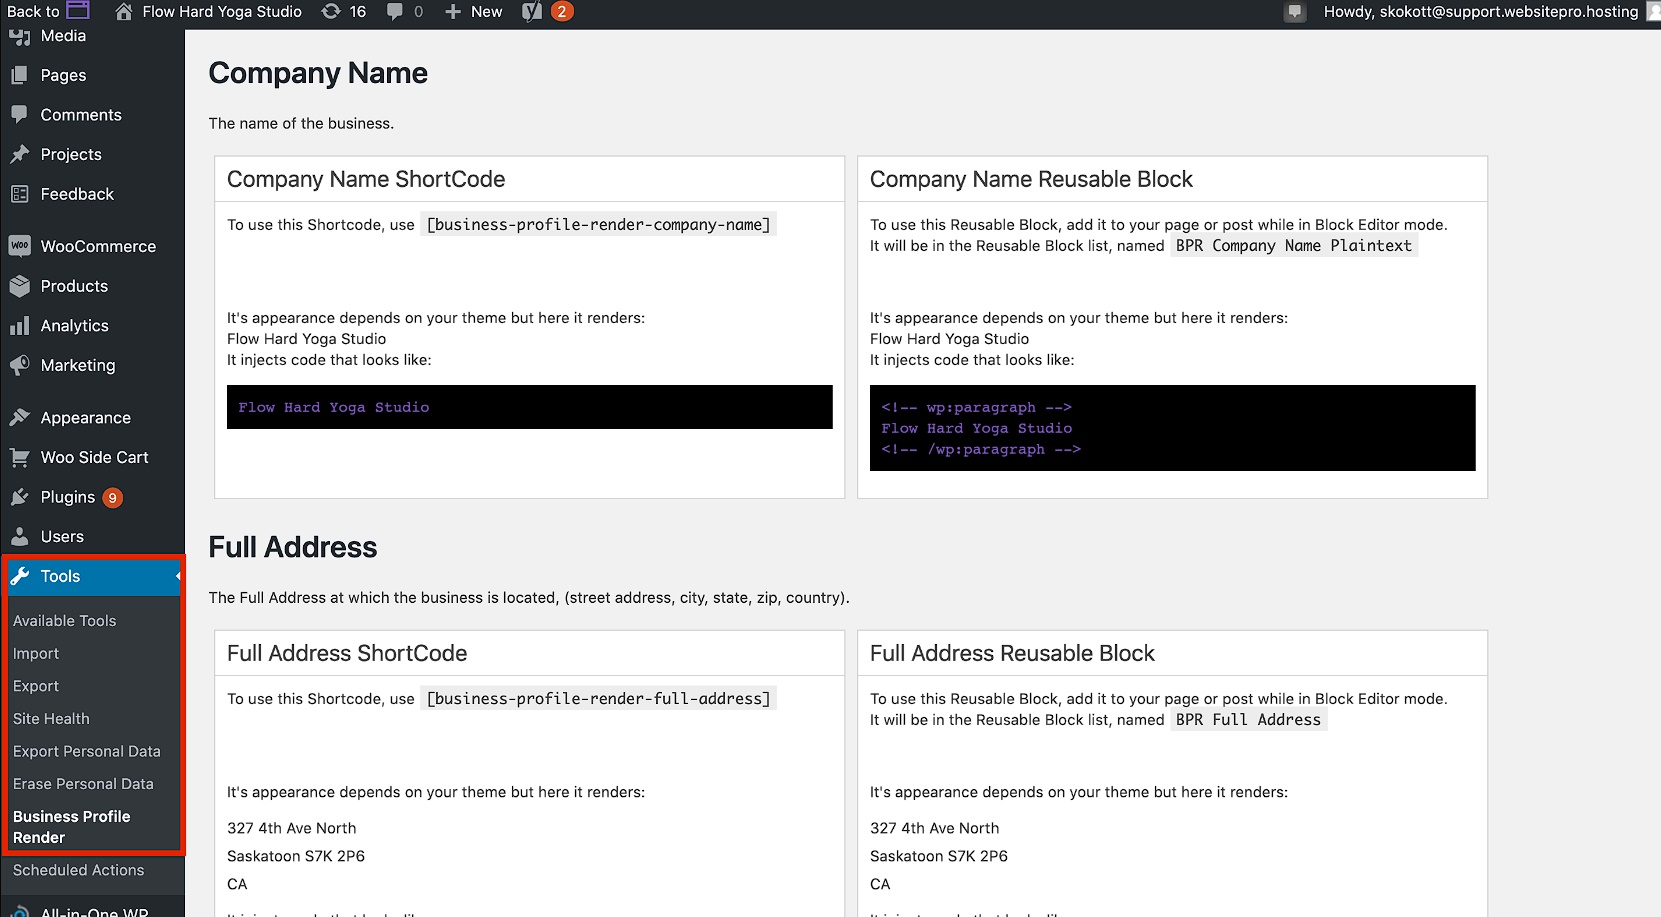This screenshot has height=917, width=1661.
Task: Click the comments bubble icon in admin bar
Action: point(395,12)
